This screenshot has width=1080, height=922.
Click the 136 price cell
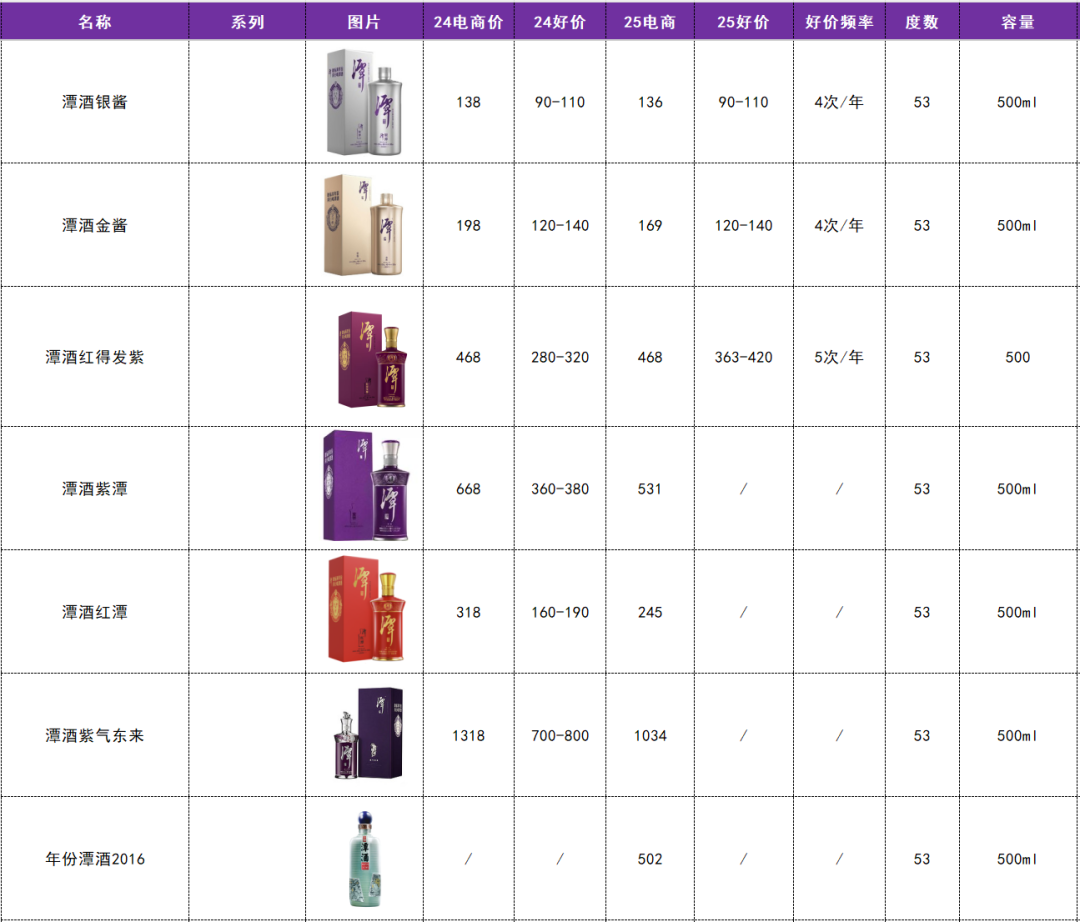point(650,102)
